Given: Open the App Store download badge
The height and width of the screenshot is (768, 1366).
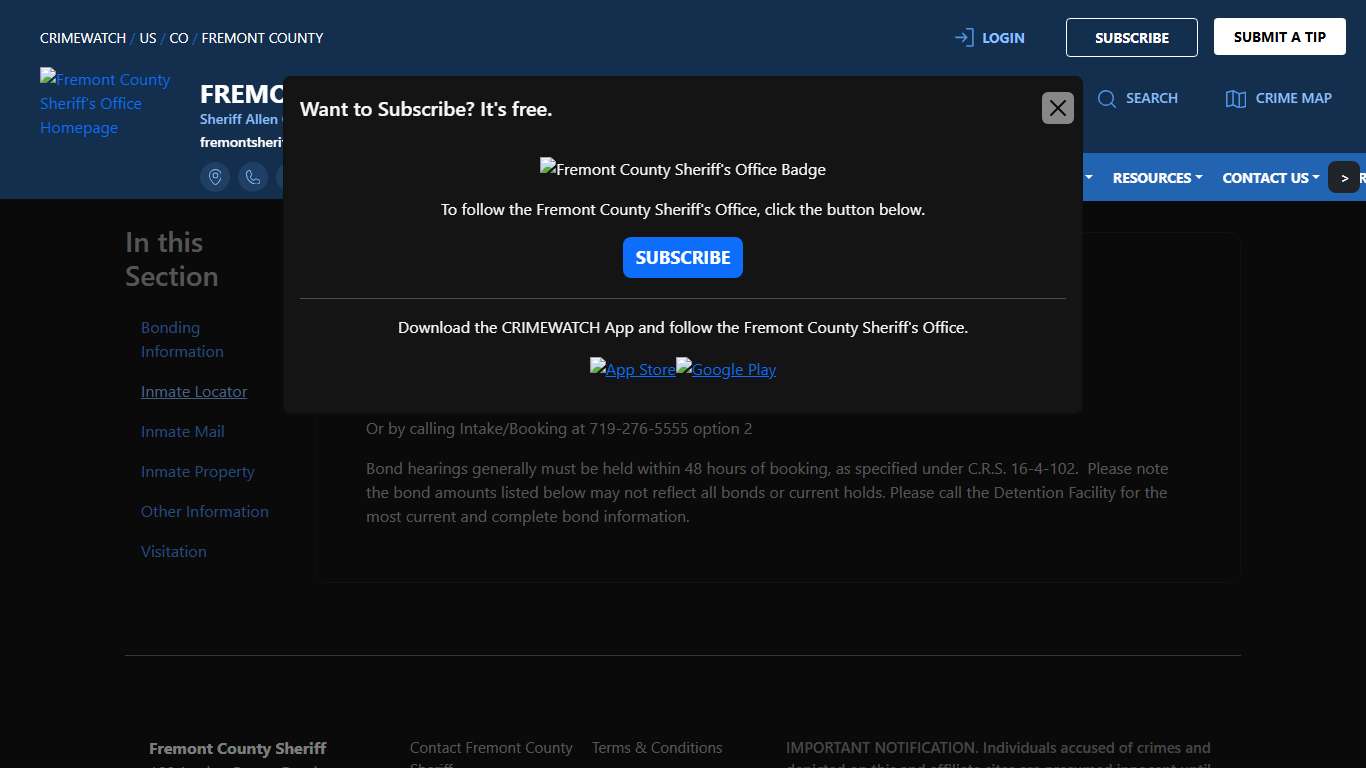Looking at the screenshot, I should point(632,369).
